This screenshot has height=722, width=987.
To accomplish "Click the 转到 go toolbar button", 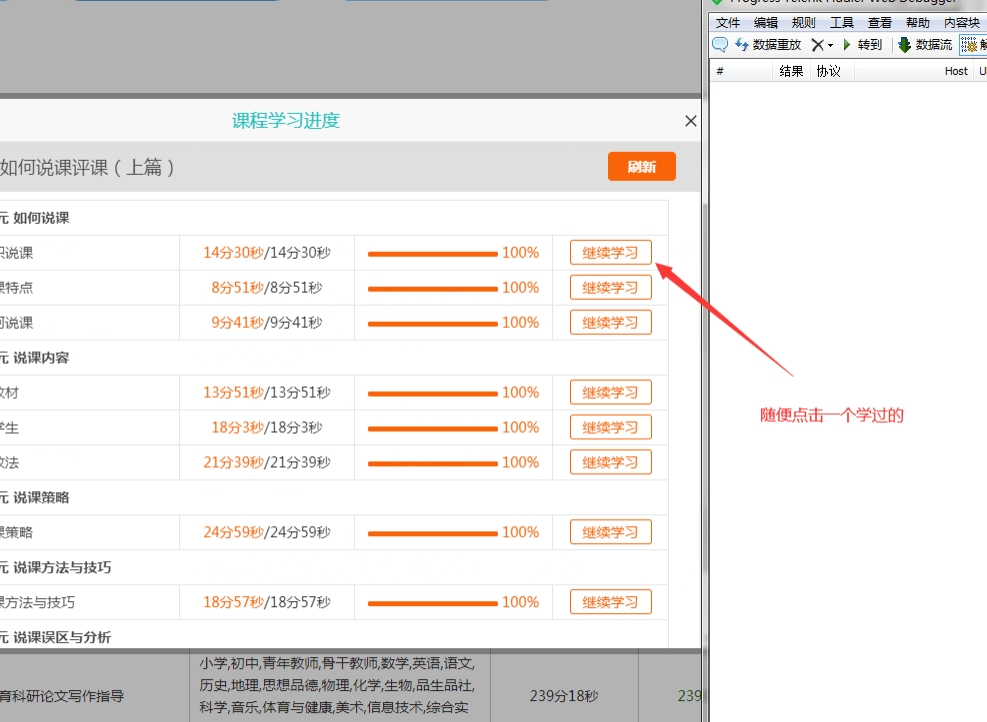I will [862, 45].
